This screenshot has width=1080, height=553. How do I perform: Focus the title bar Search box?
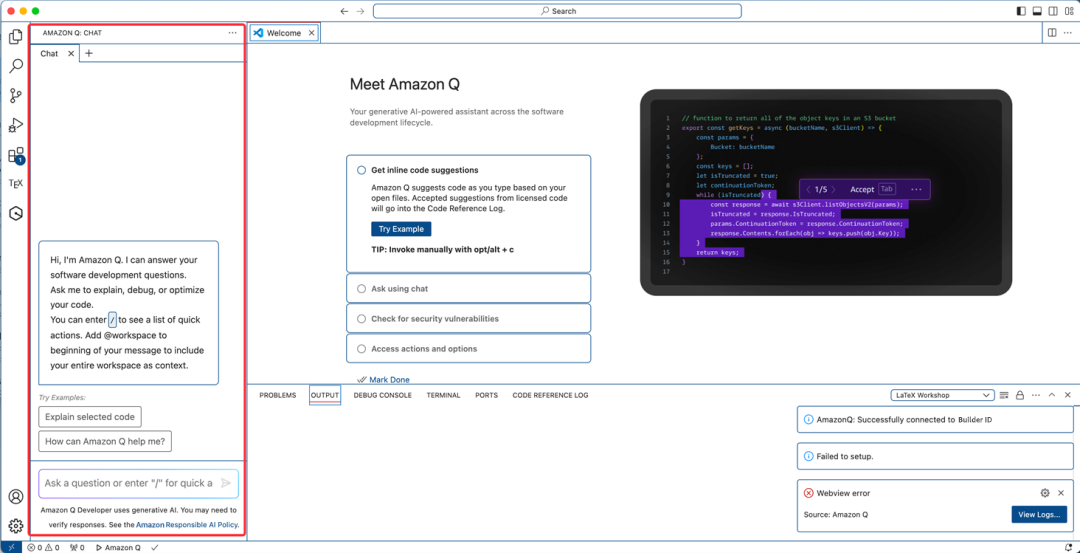coord(557,11)
